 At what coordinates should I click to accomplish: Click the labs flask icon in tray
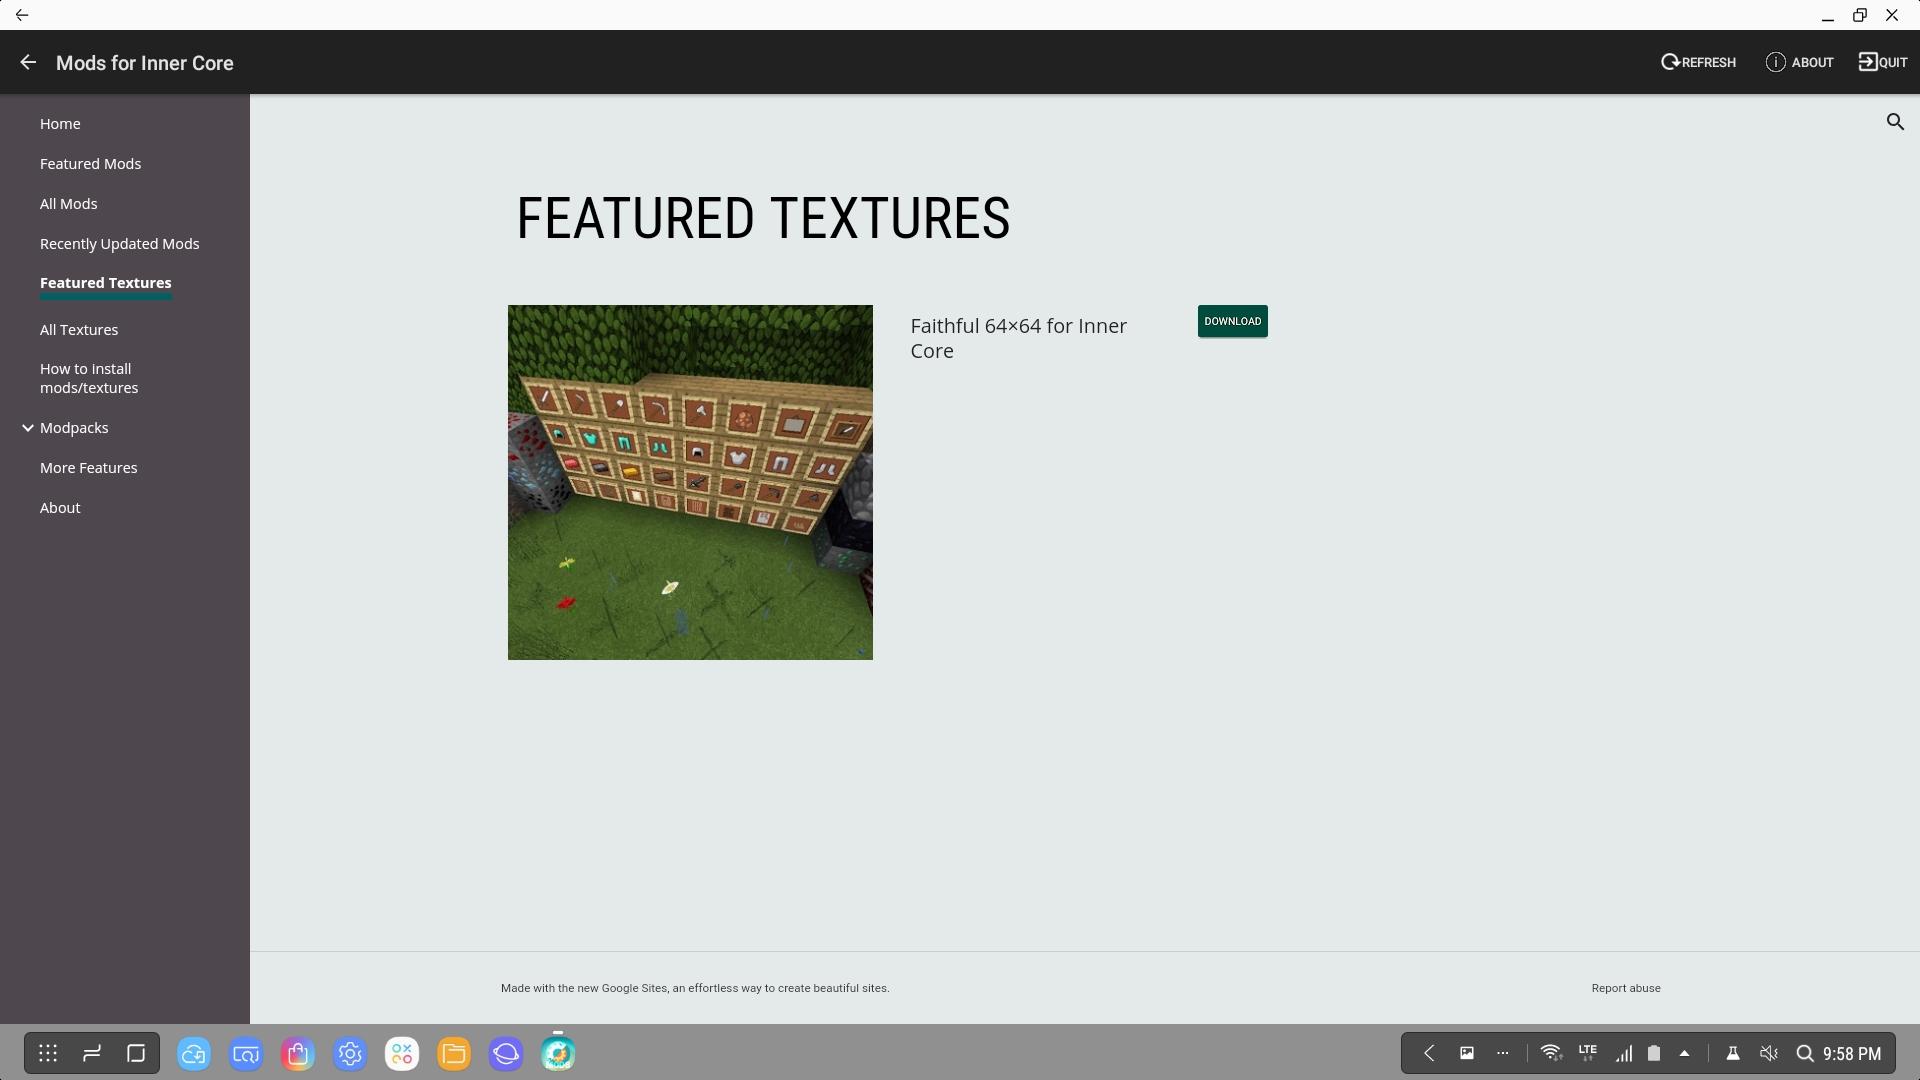click(1733, 1053)
